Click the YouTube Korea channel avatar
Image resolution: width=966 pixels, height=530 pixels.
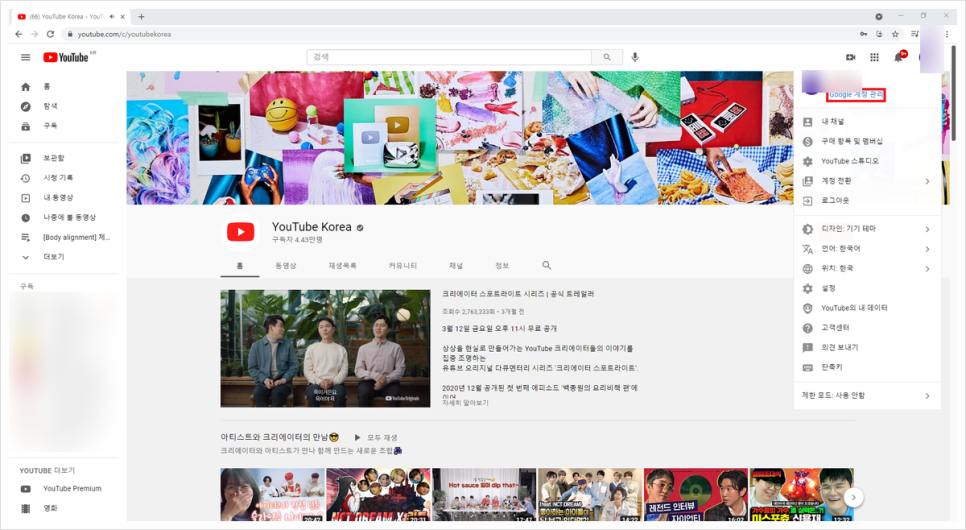point(240,232)
